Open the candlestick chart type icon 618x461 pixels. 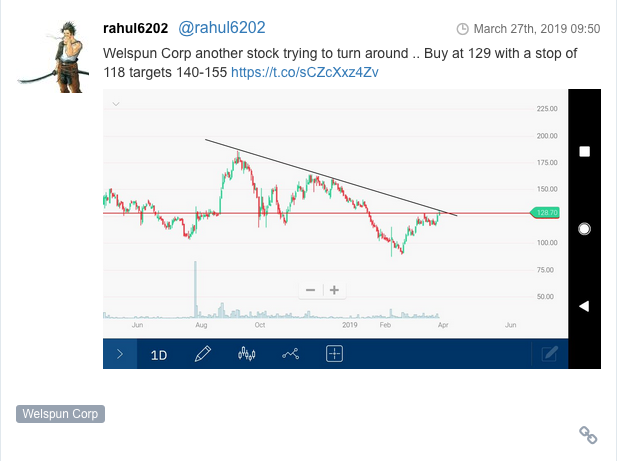246,354
